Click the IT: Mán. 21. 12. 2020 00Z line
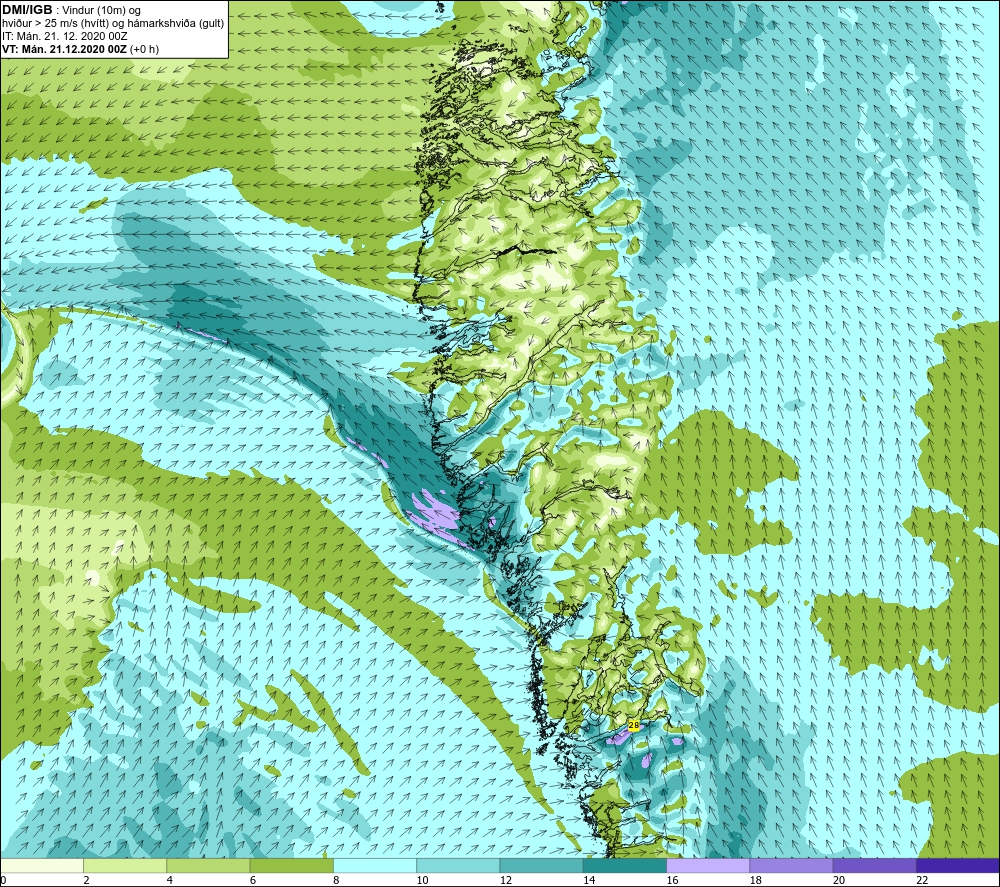This screenshot has width=1000, height=887. (64, 36)
